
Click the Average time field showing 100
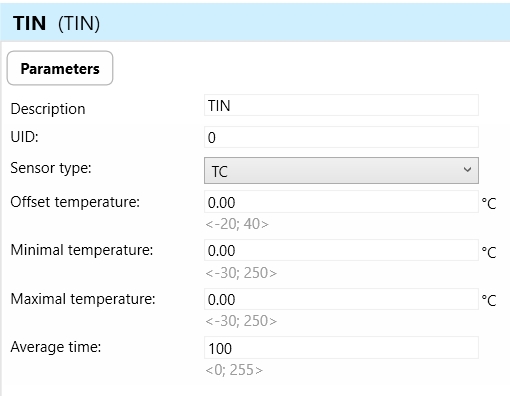coord(341,348)
